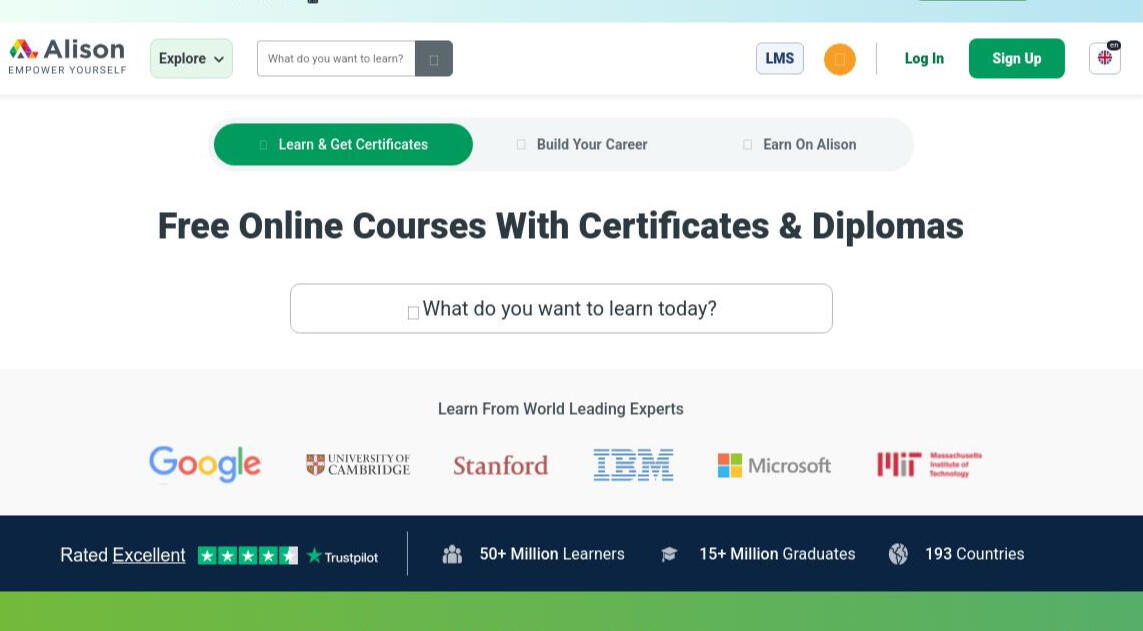Image resolution: width=1143 pixels, height=631 pixels.
Task: Open the language selector flag icon
Action: 1104,58
